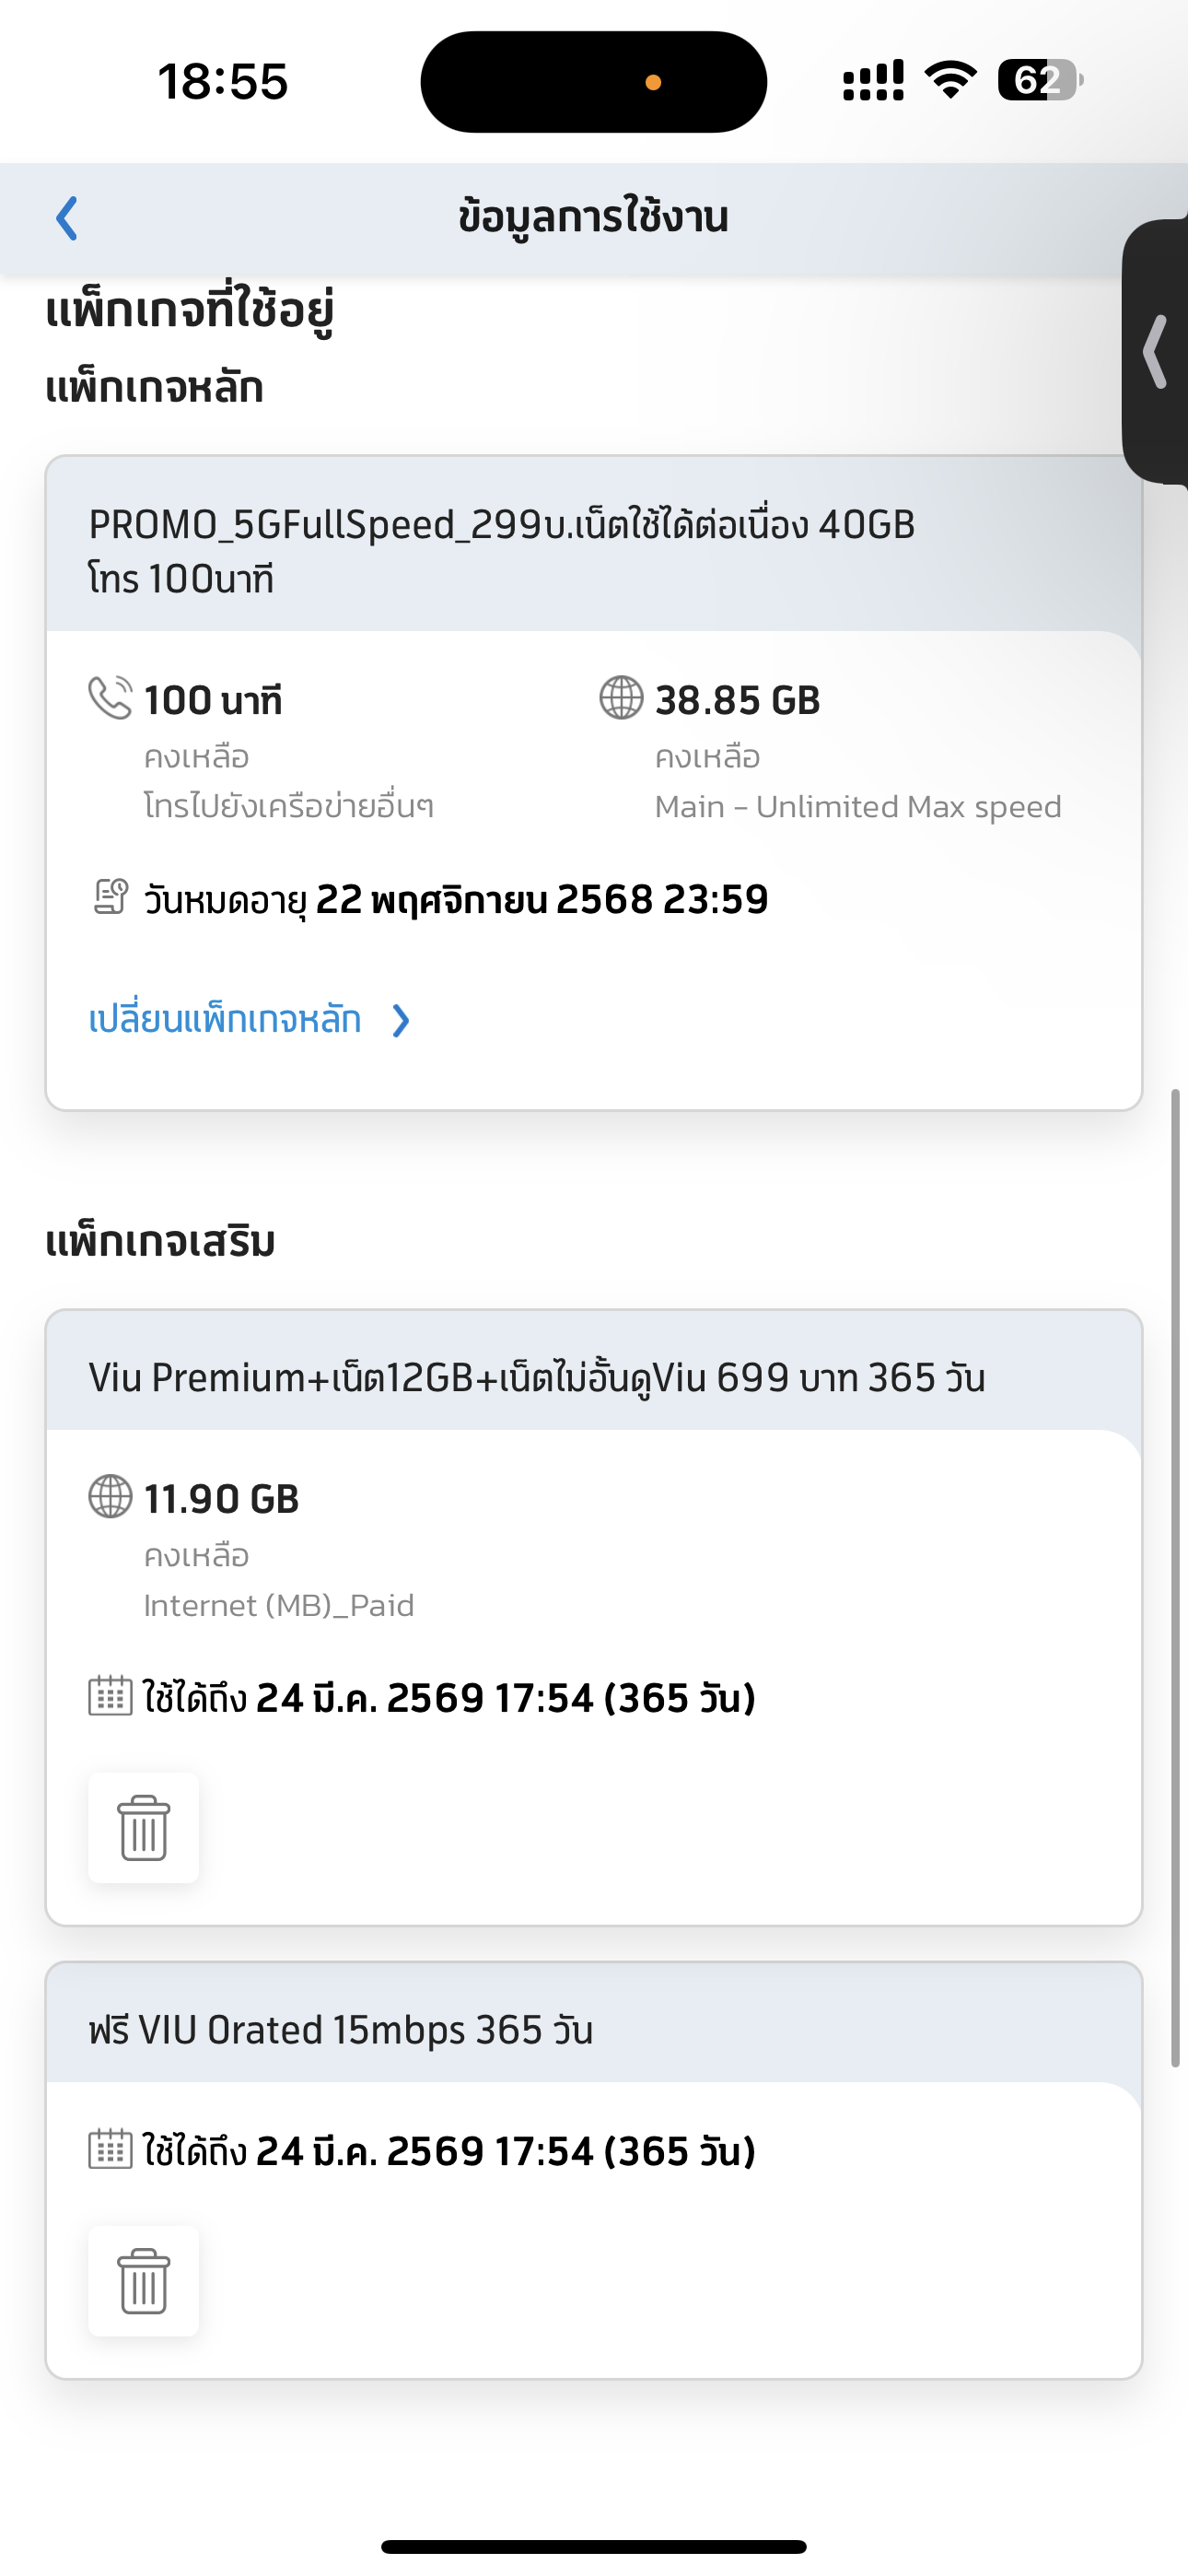Tap the calendar icon for Viu Premium expiry
1188x2576 pixels.
tap(110, 1696)
